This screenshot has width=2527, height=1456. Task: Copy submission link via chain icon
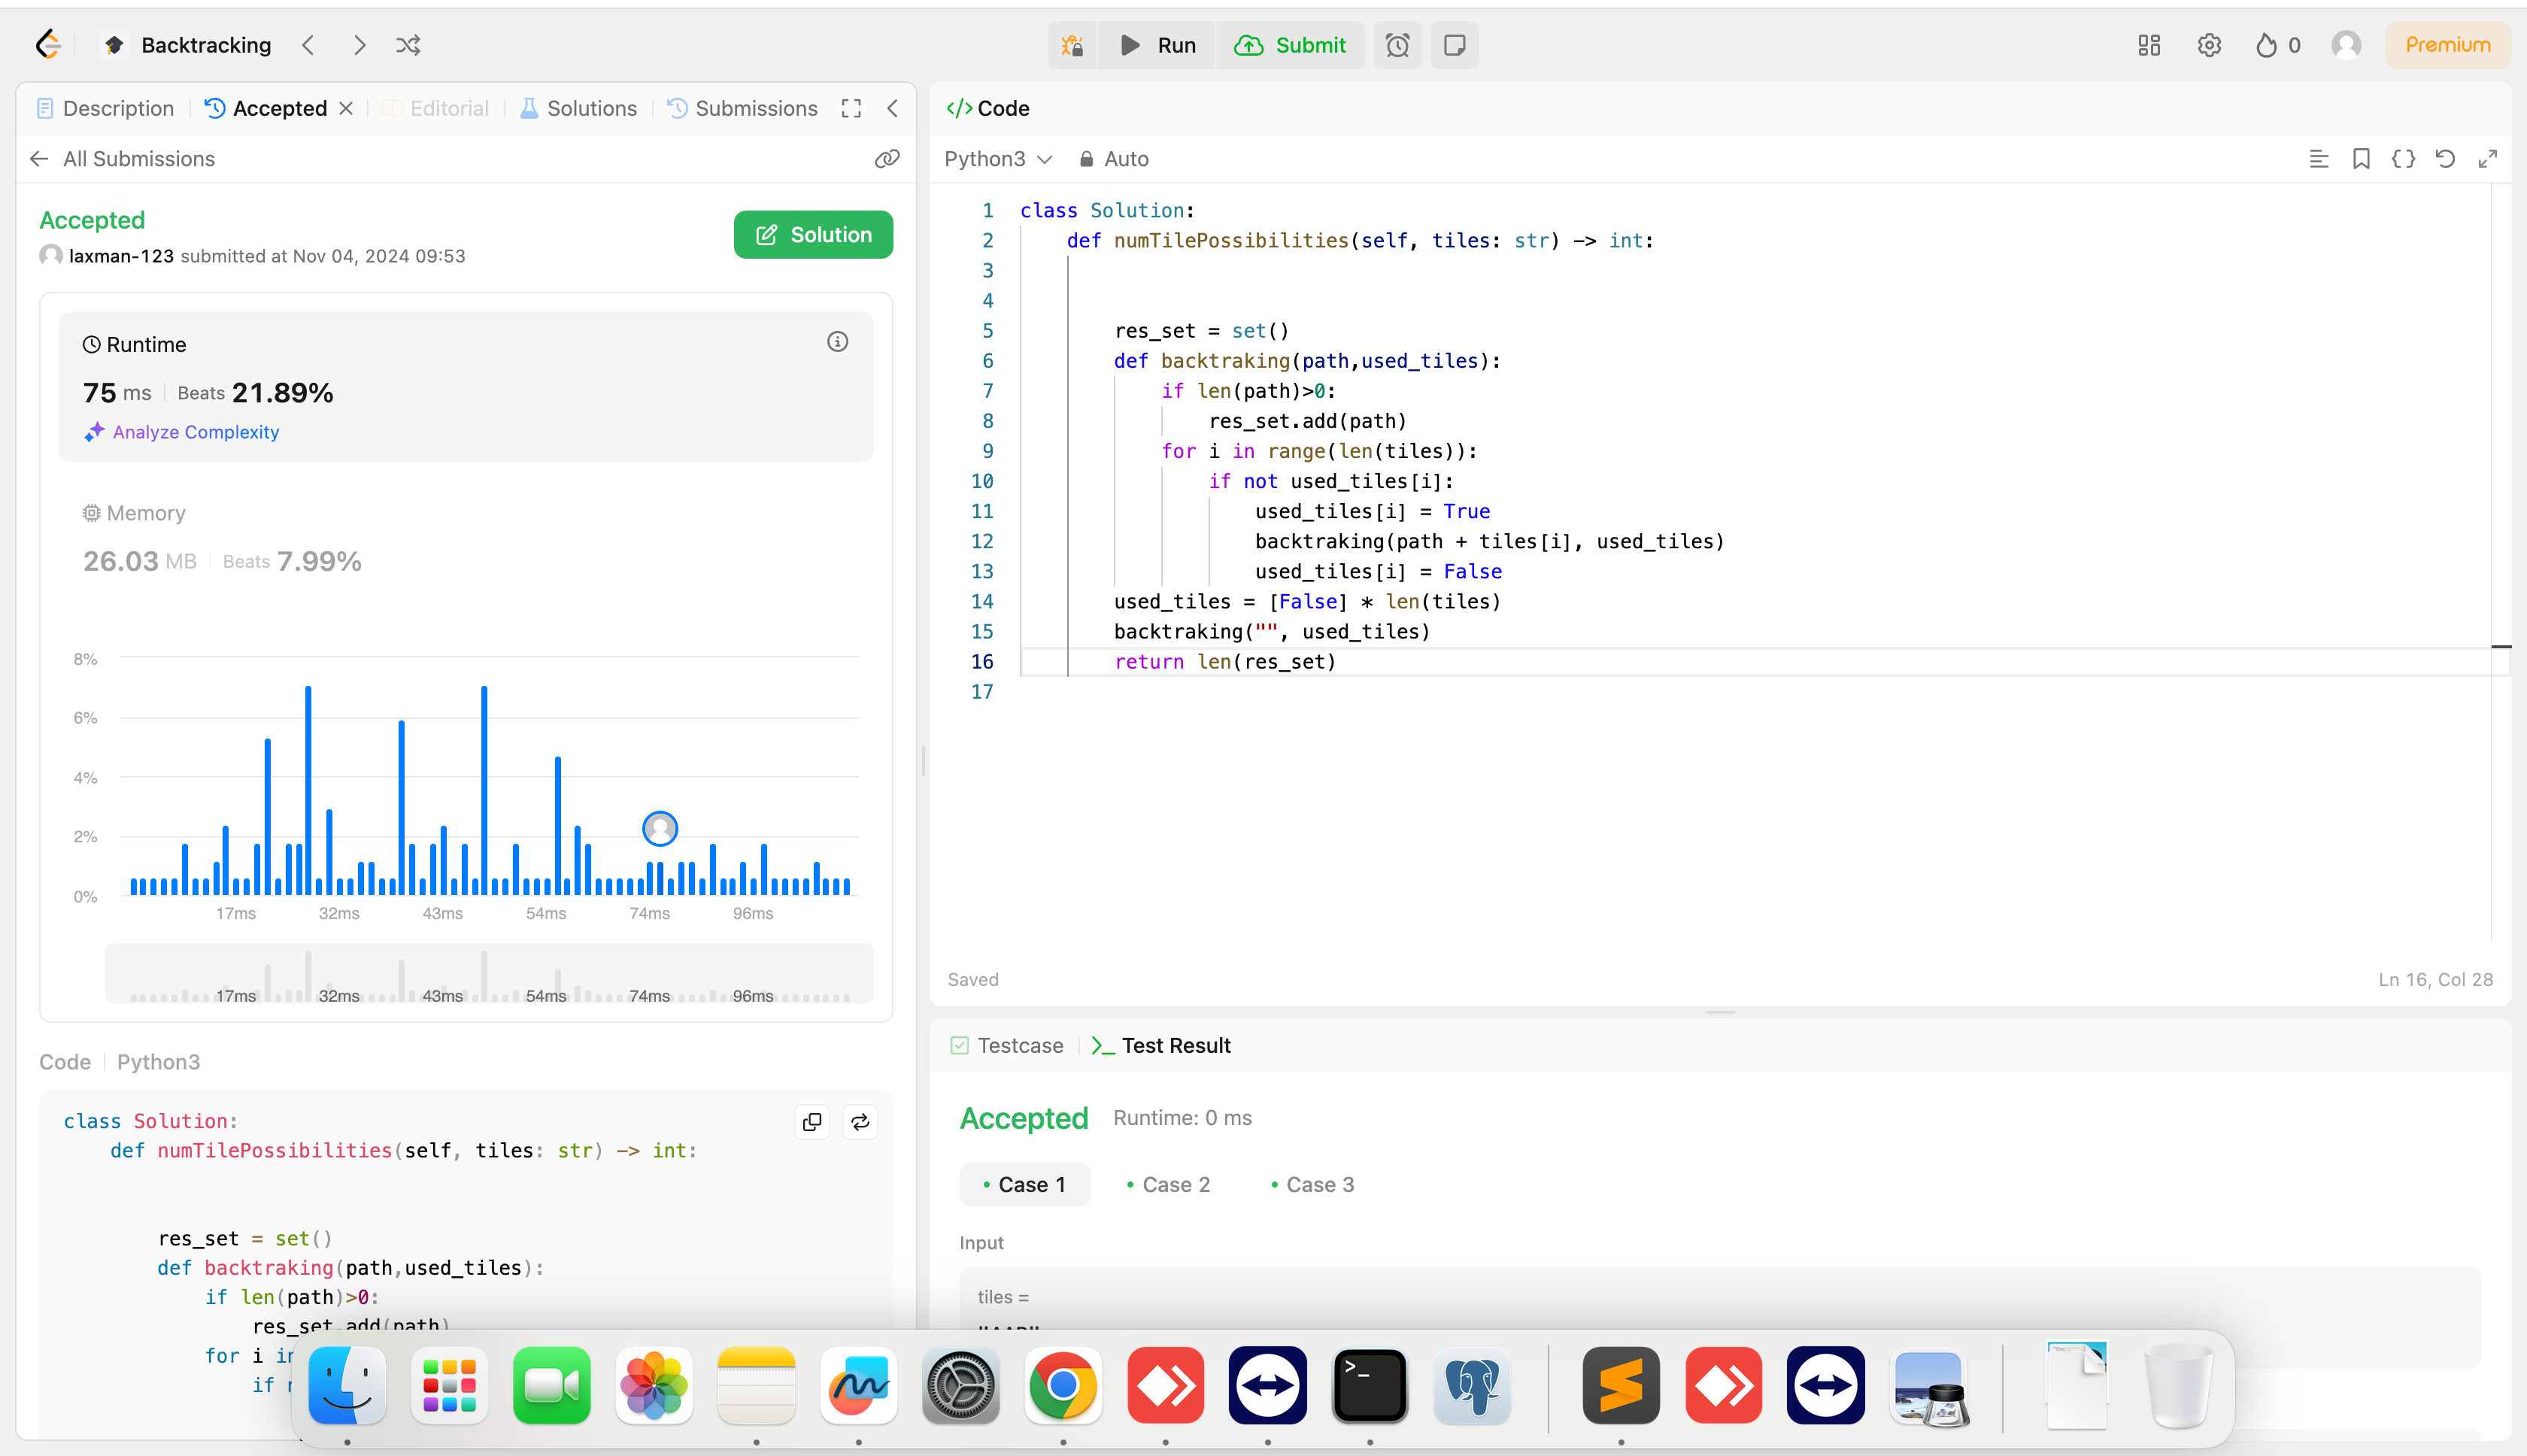click(887, 159)
